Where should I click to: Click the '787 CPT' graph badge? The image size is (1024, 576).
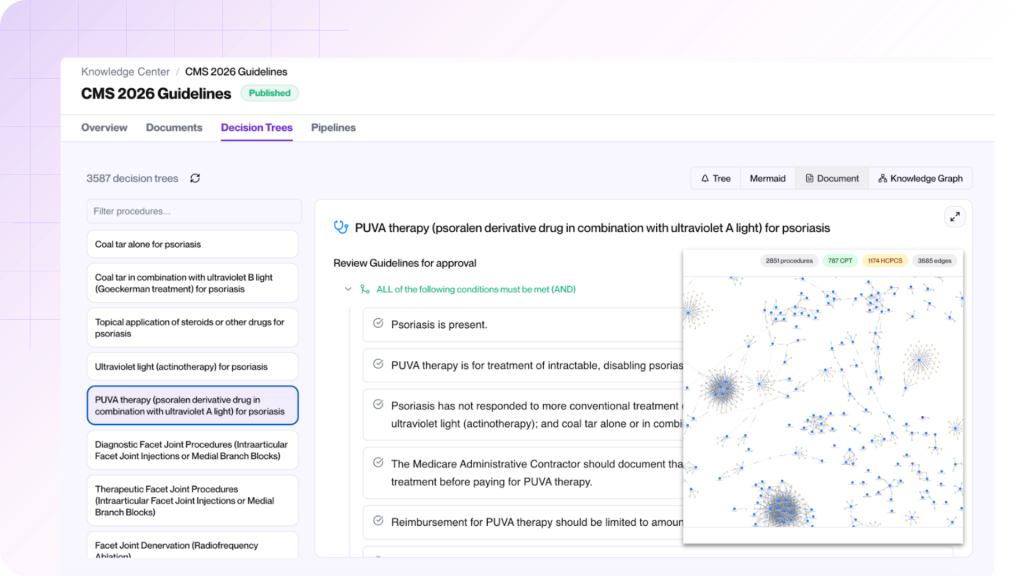coord(840,261)
